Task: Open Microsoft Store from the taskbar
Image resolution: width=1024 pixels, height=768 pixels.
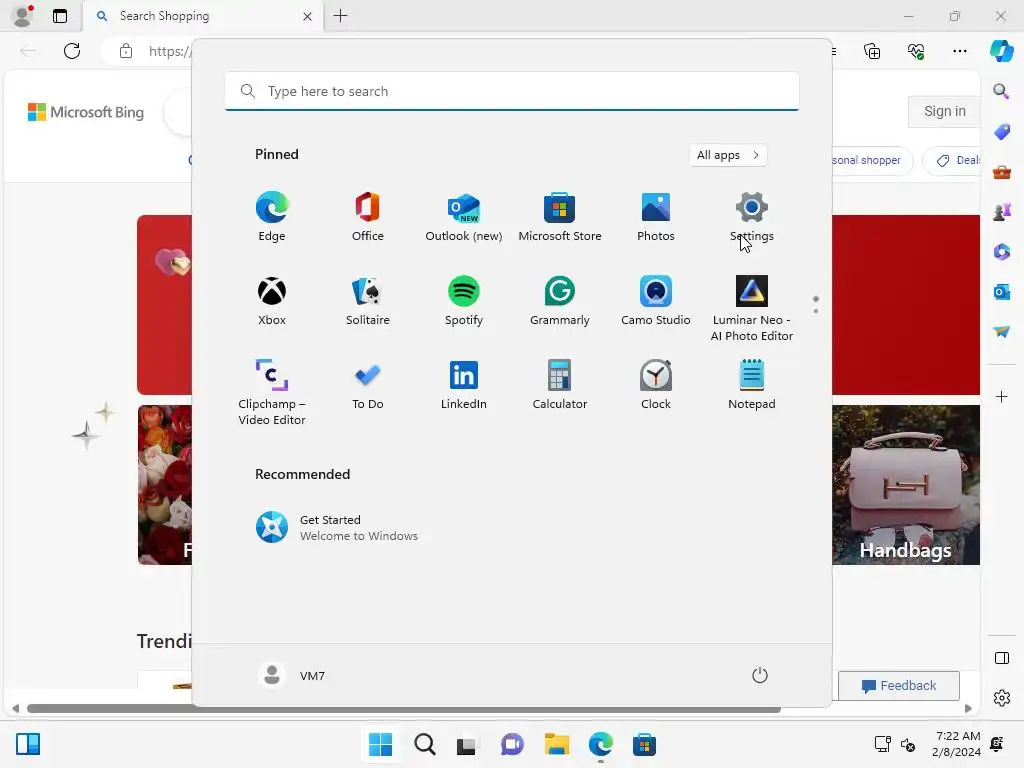Action: click(x=644, y=744)
